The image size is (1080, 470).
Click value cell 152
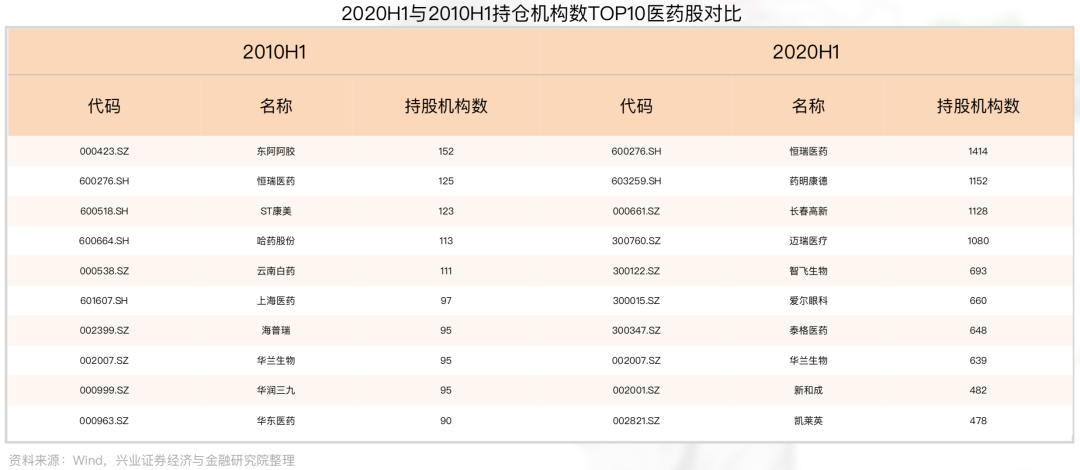446,152
